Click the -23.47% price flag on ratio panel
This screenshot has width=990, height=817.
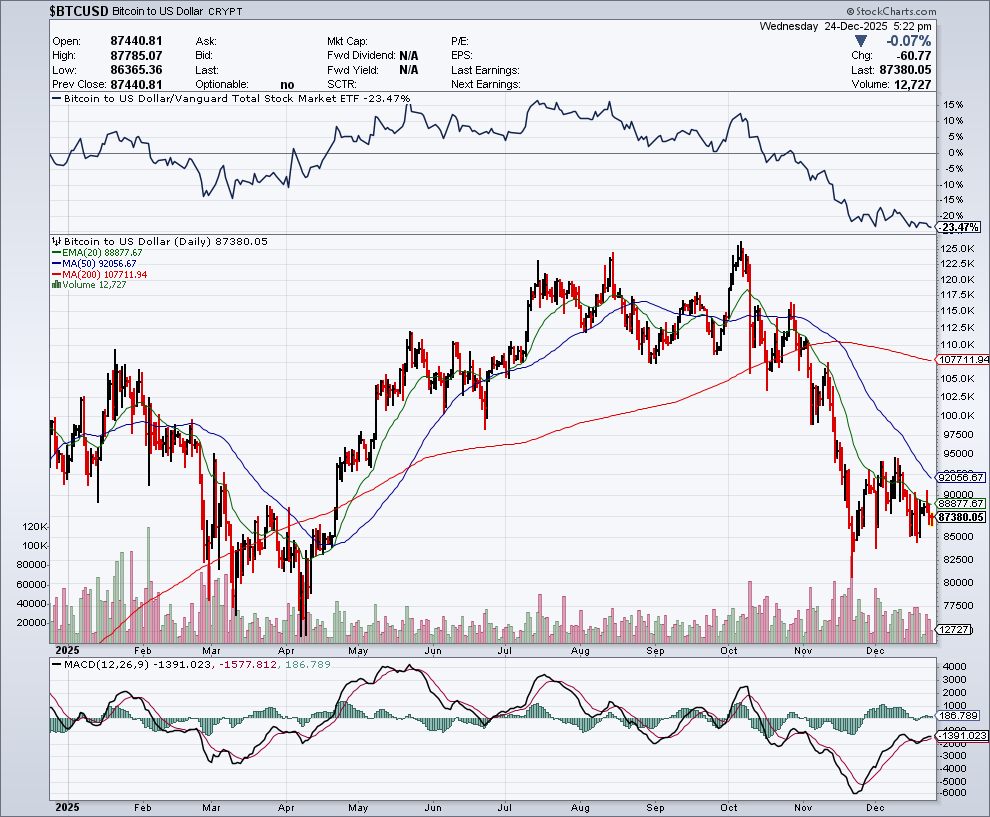(960, 227)
